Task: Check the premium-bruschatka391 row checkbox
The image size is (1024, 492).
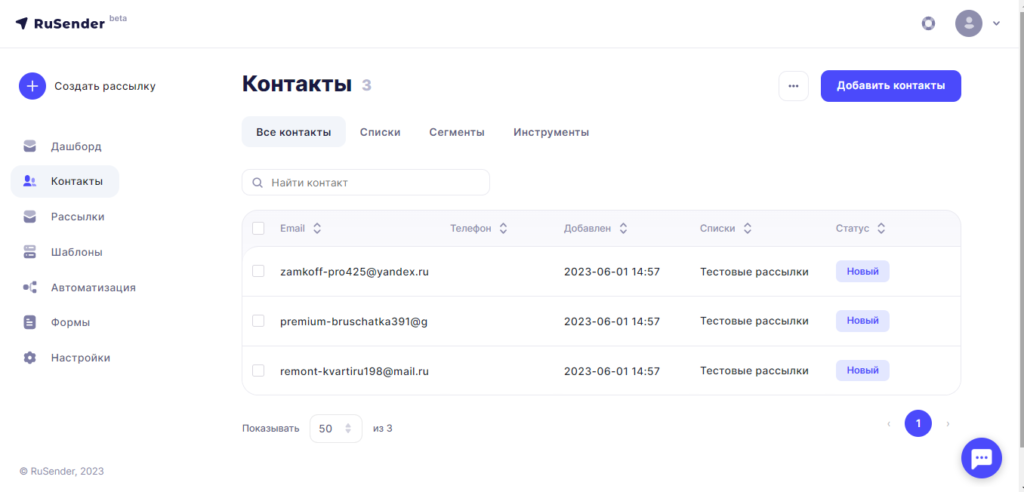Action: click(x=258, y=321)
